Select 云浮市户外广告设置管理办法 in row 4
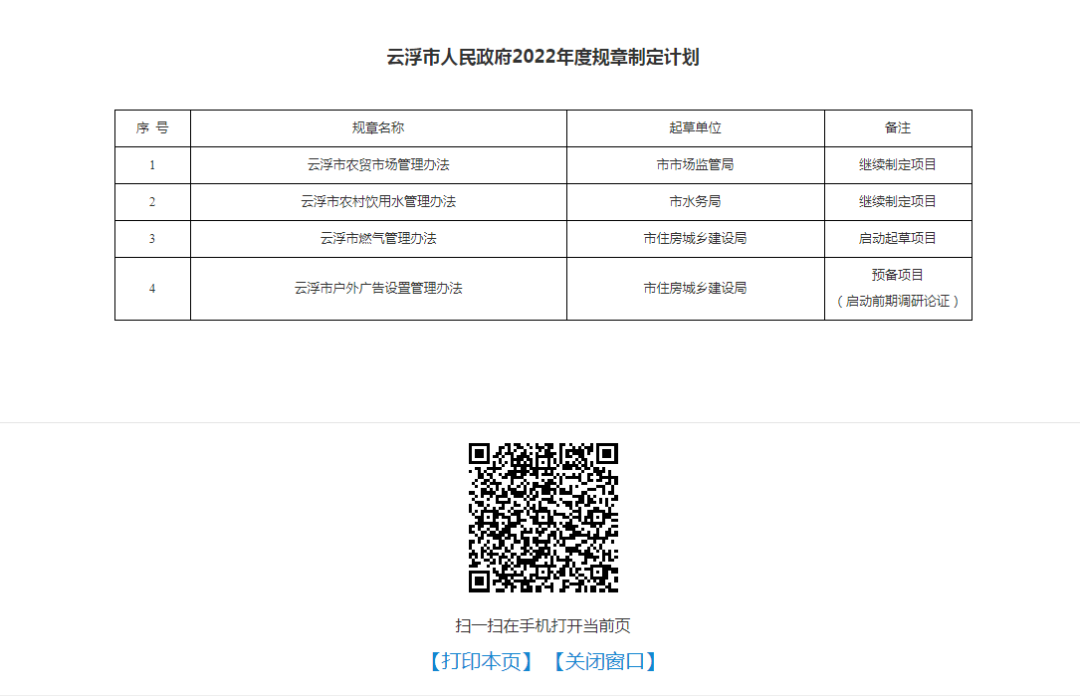Viewport: 1080px width, 700px height. click(378, 288)
